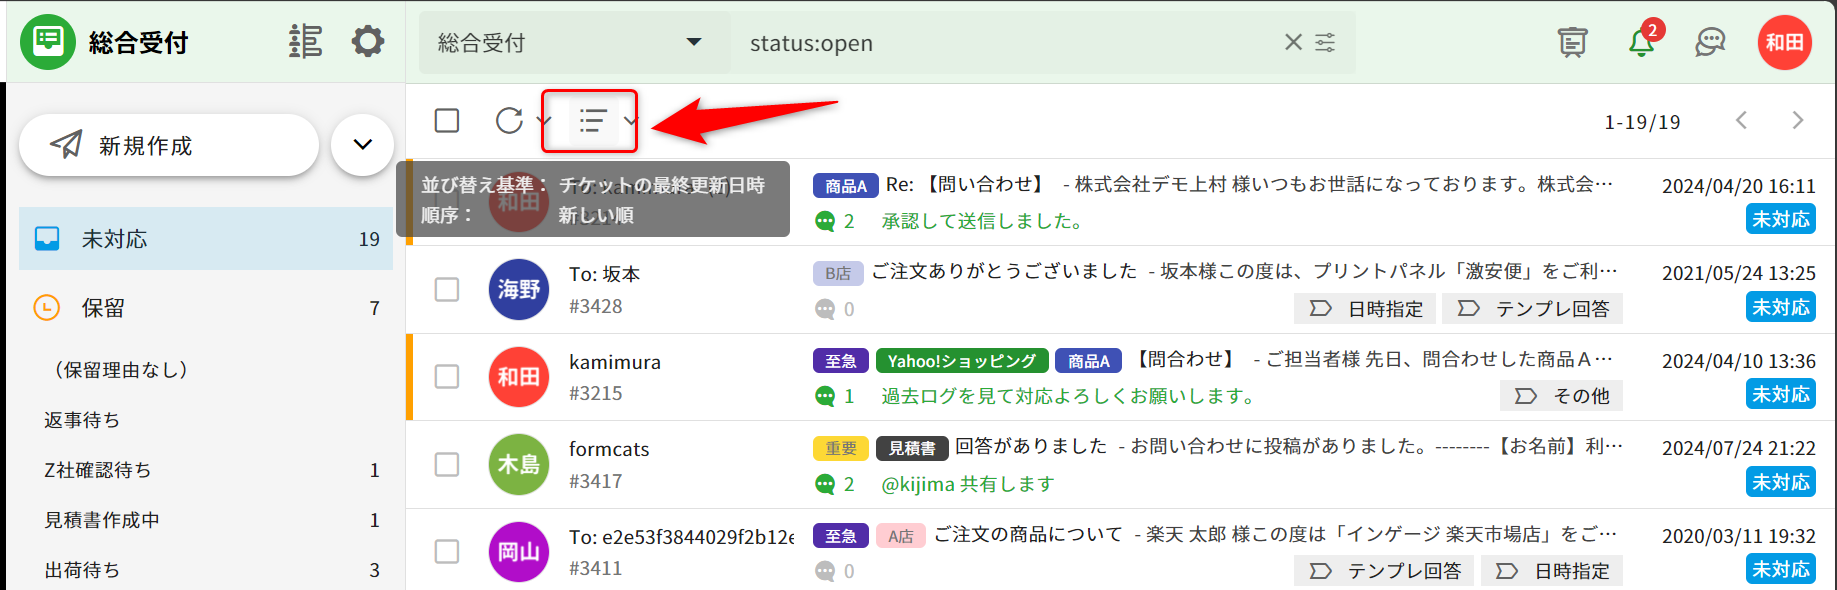
Task: Open the notification bell with badge
Action: tap(1641, 42)
